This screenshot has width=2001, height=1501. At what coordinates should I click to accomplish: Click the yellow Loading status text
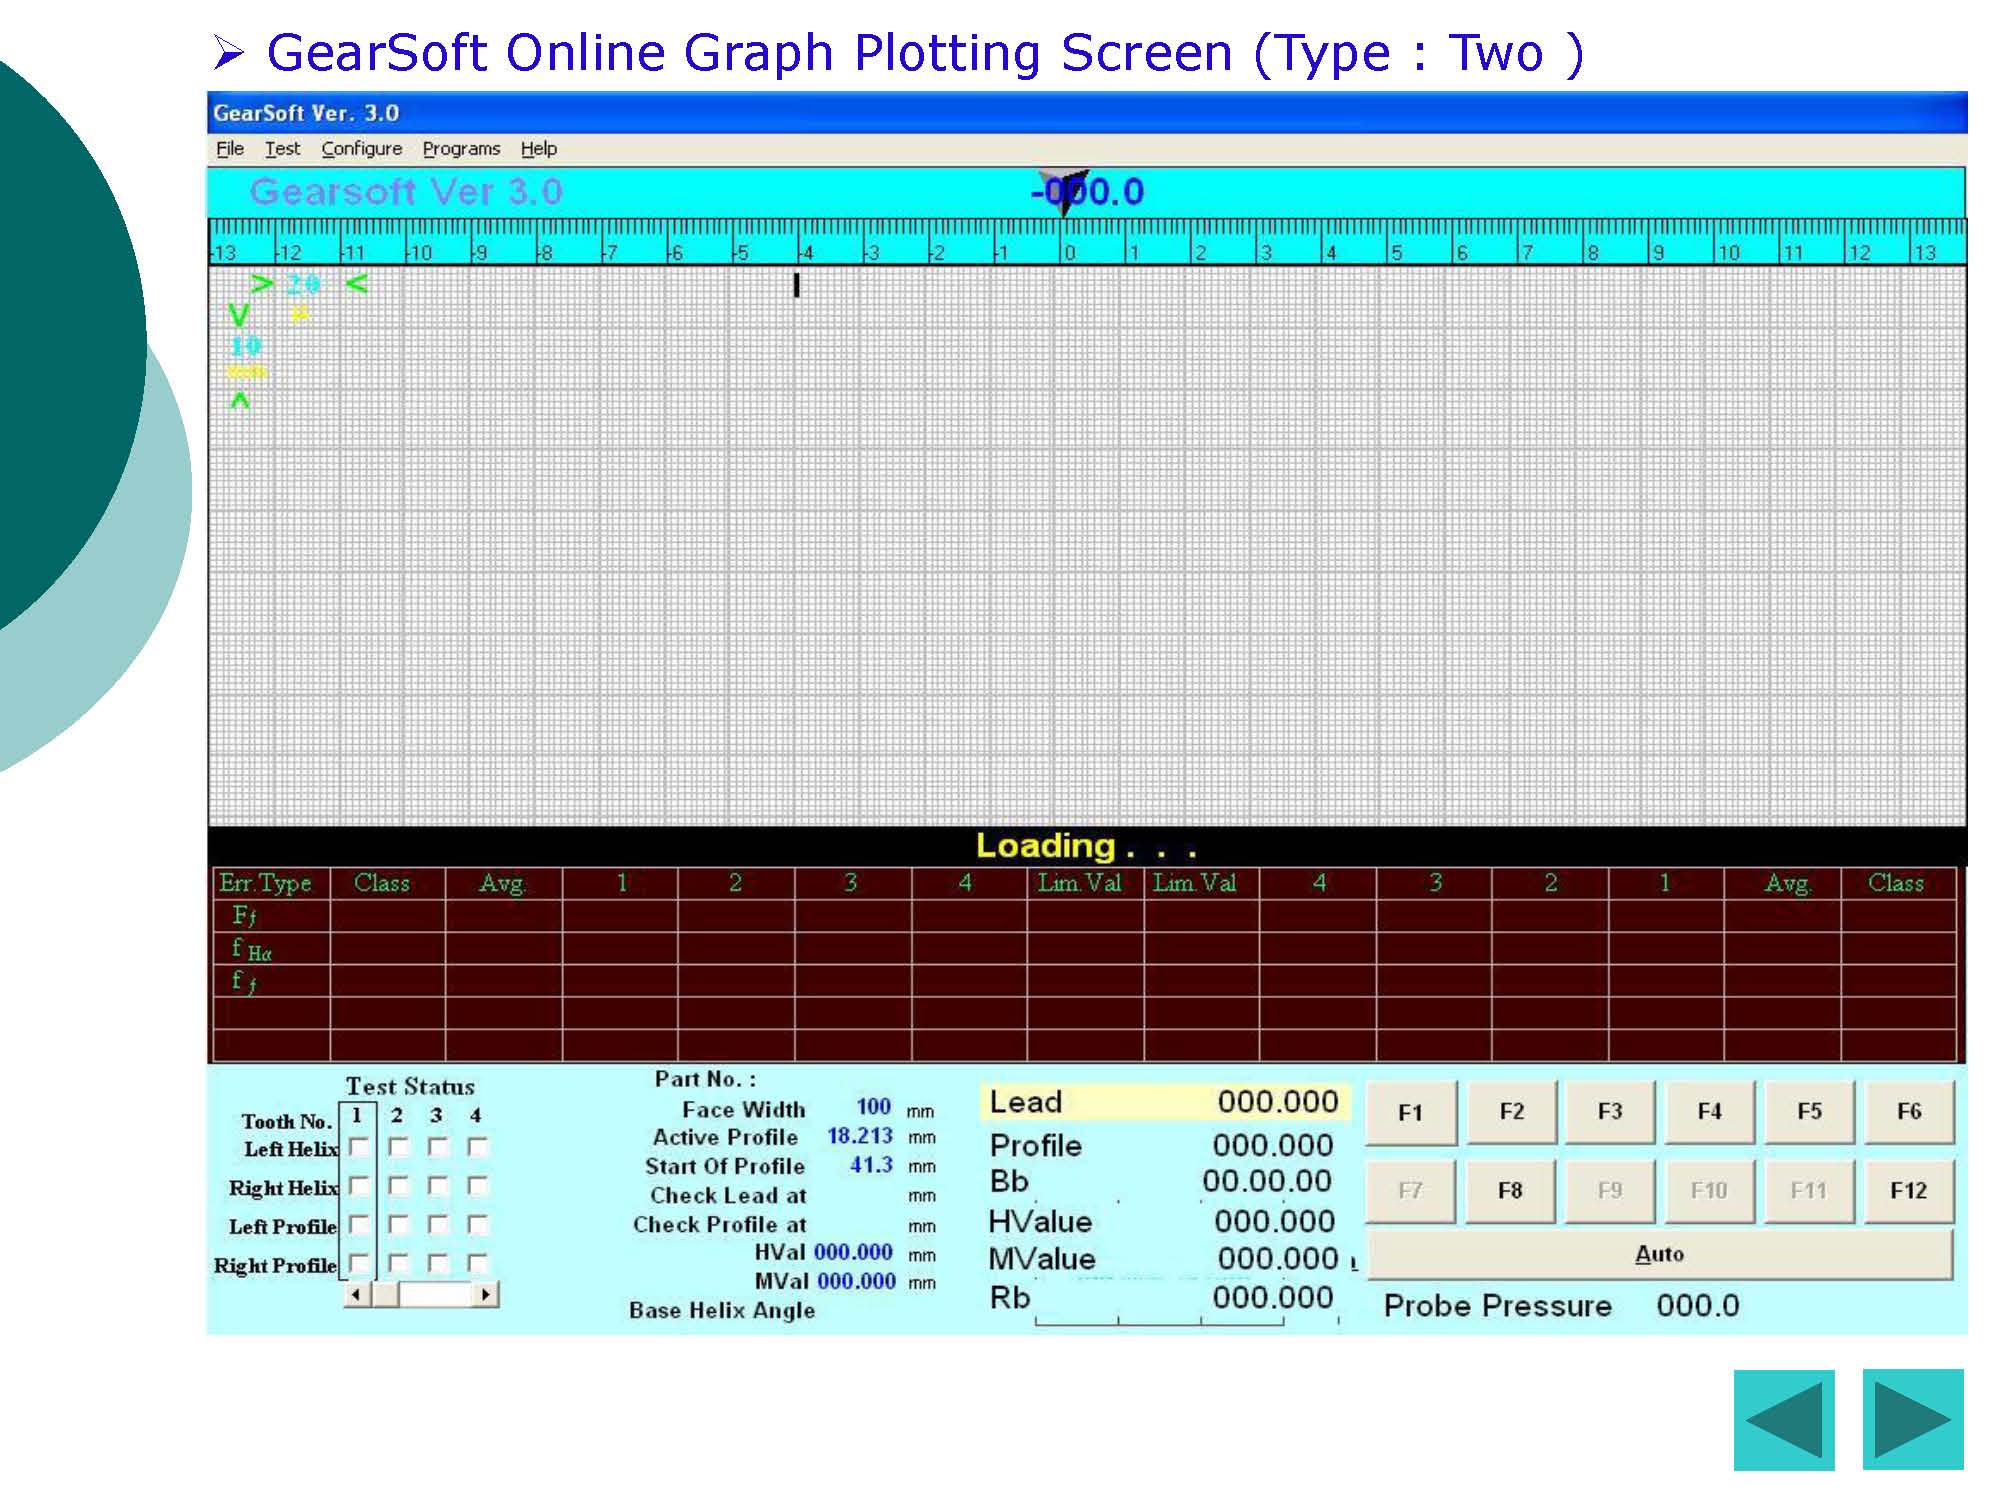coord(1087,847)
